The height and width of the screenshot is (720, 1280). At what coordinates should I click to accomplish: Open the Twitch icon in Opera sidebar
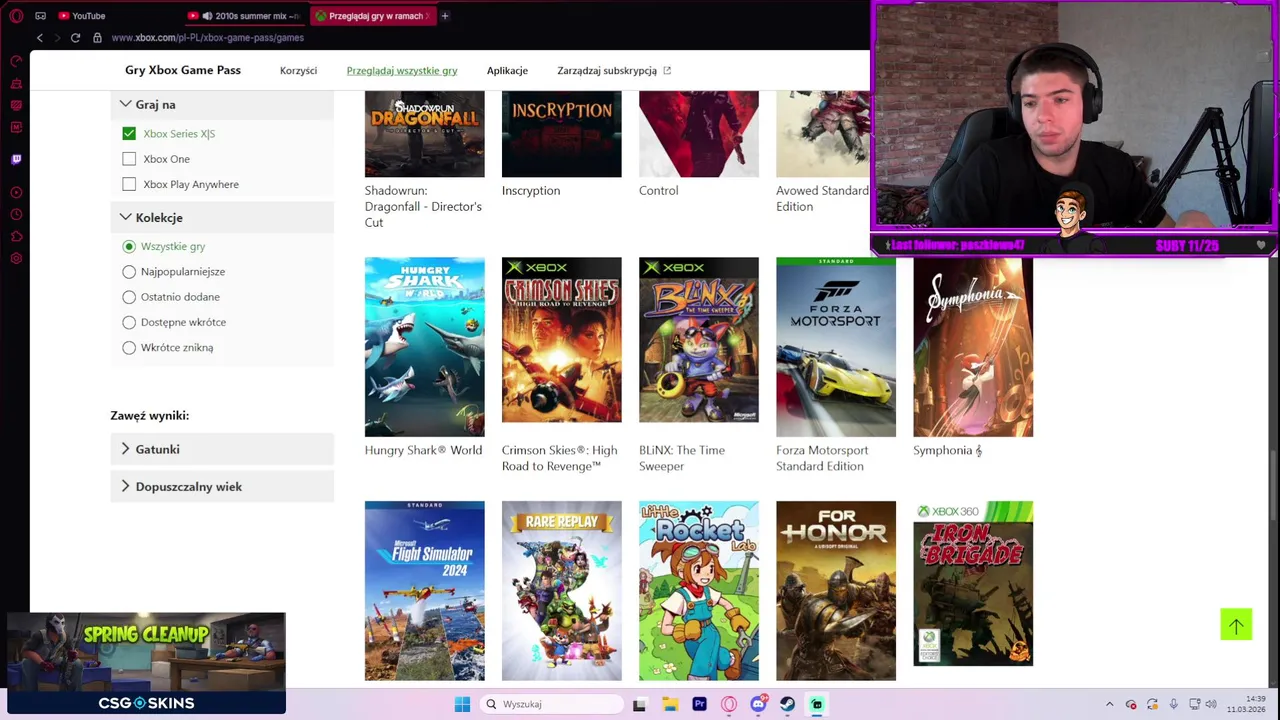(x=16, y=159)
